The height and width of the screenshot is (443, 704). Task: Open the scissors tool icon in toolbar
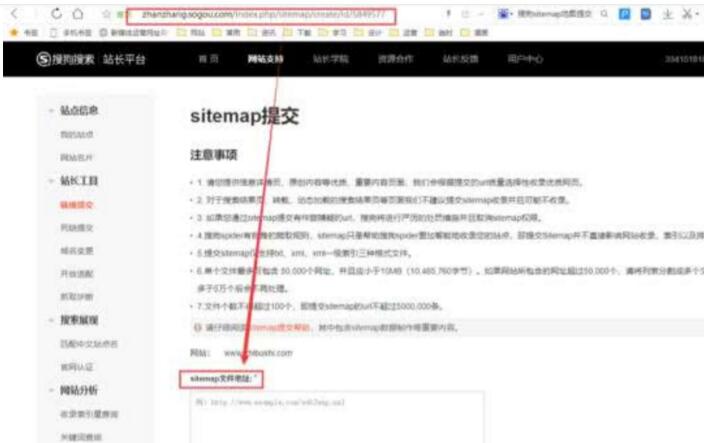pos(687,14)
